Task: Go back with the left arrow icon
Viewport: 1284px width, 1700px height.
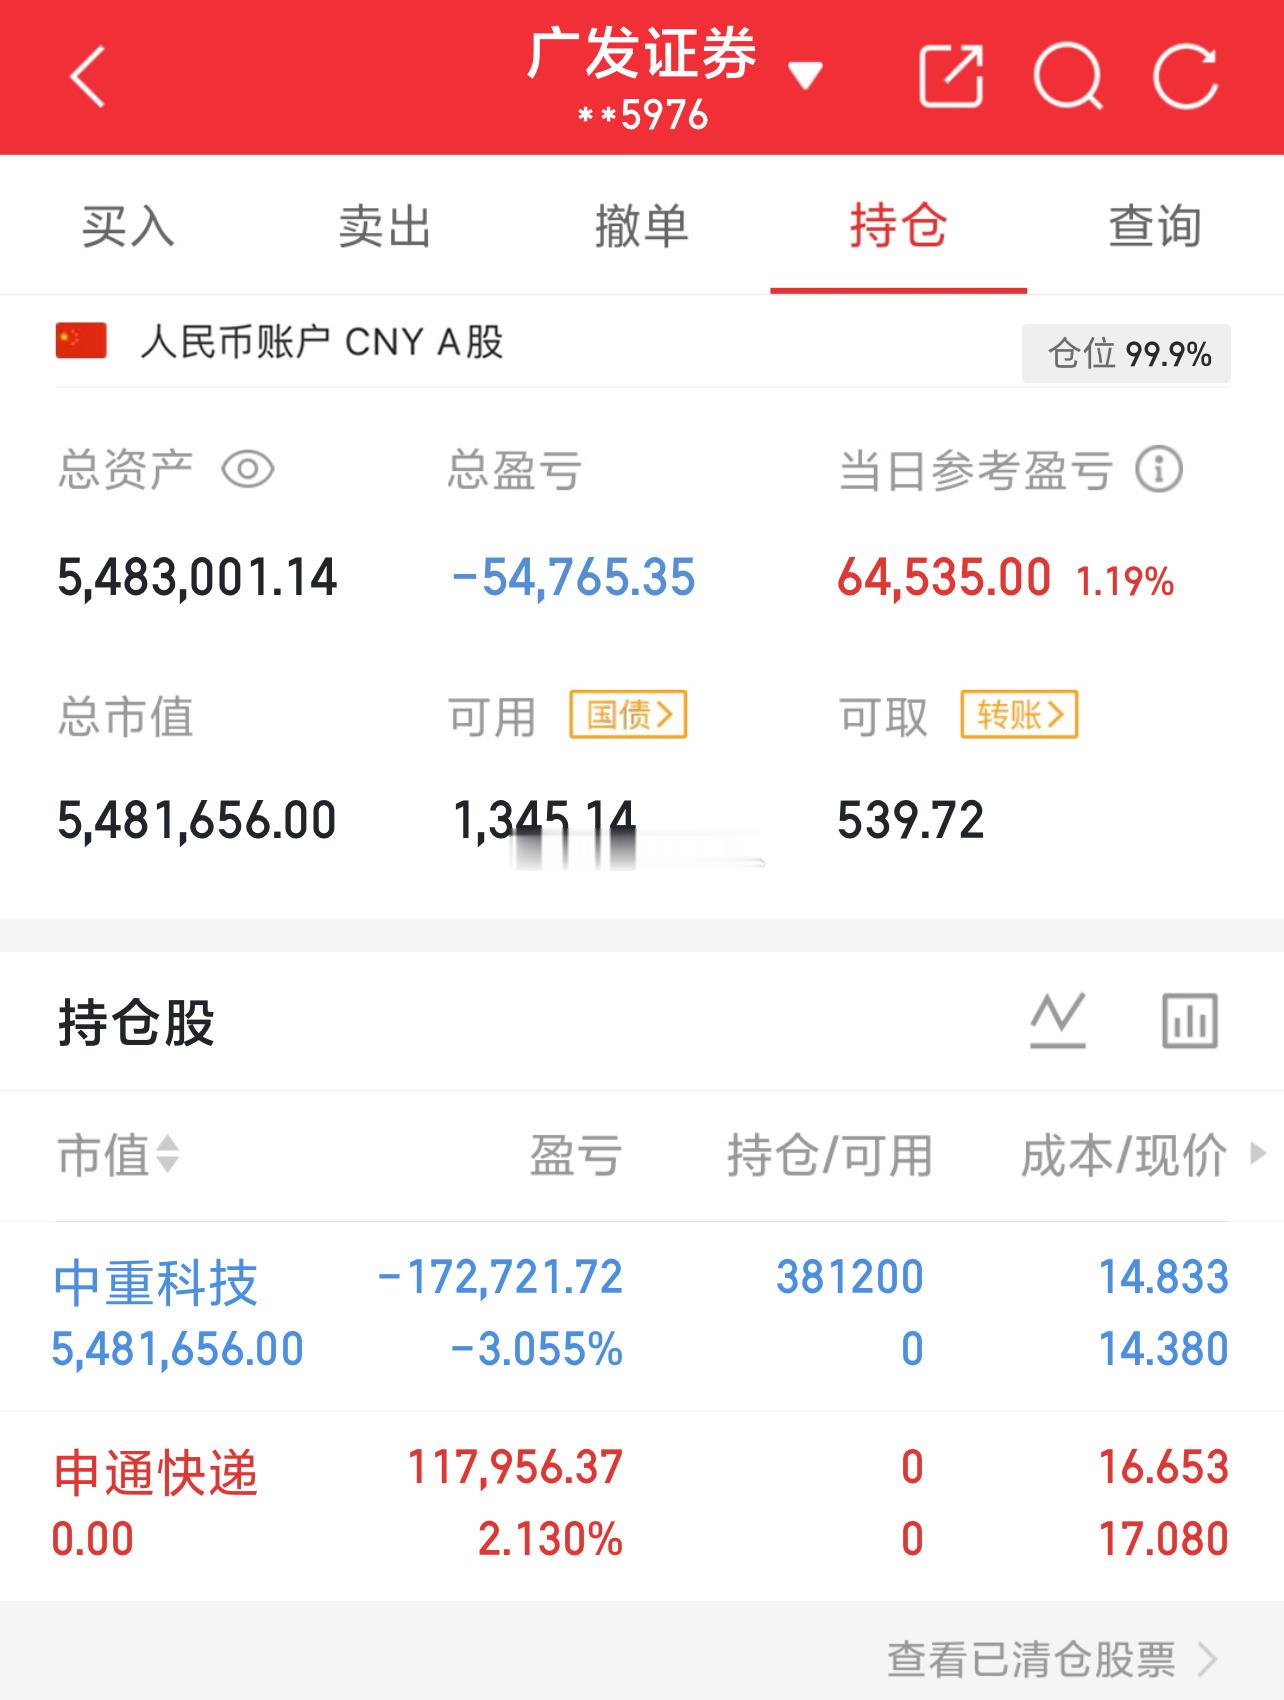Action: 87,77
